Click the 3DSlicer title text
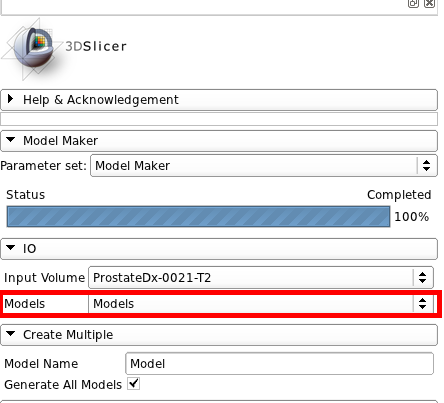This screenshot has height=403, width=444. click(96, 46)
